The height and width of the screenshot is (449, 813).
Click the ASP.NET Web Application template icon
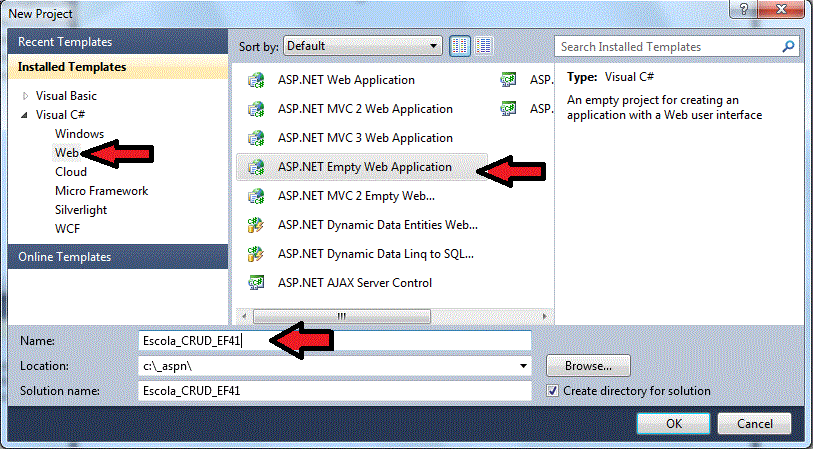coord(256,80)
